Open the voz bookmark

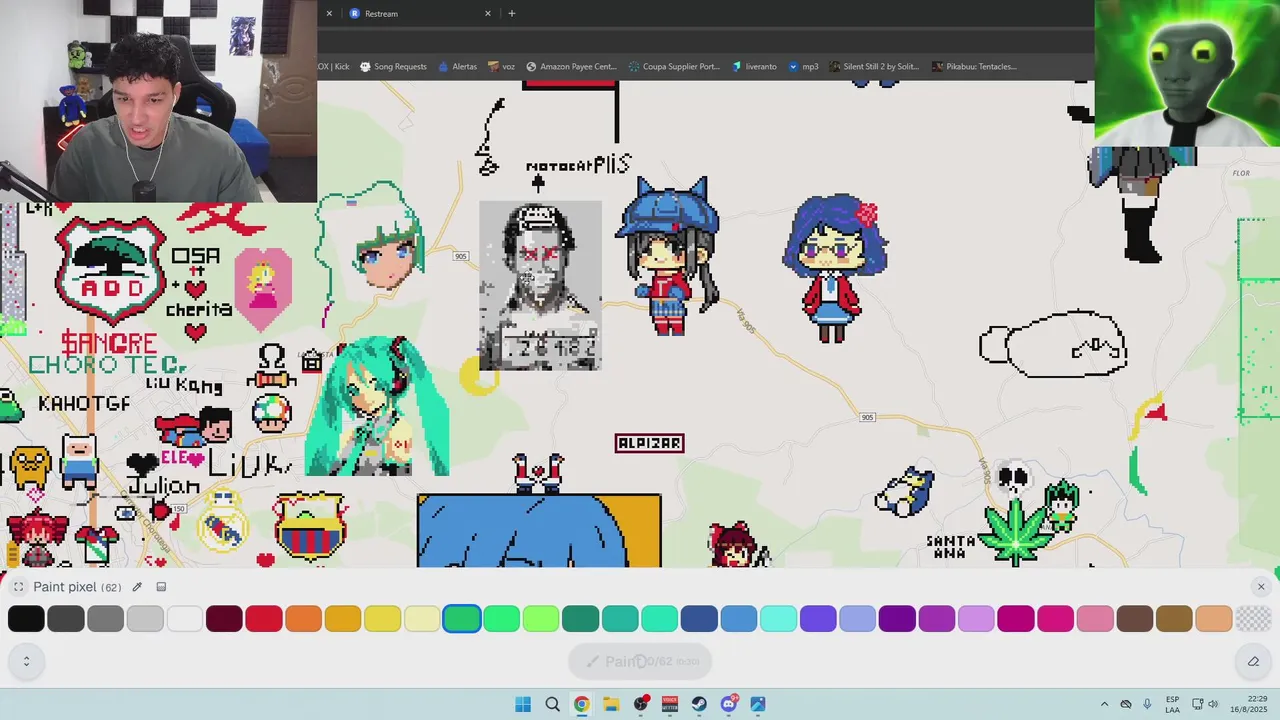tap(502, 66)
